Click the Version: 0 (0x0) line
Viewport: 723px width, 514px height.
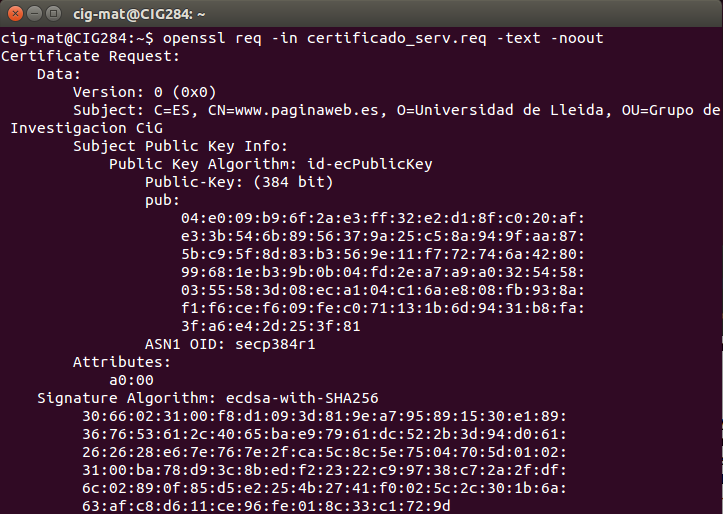click(x=144, y=92)
